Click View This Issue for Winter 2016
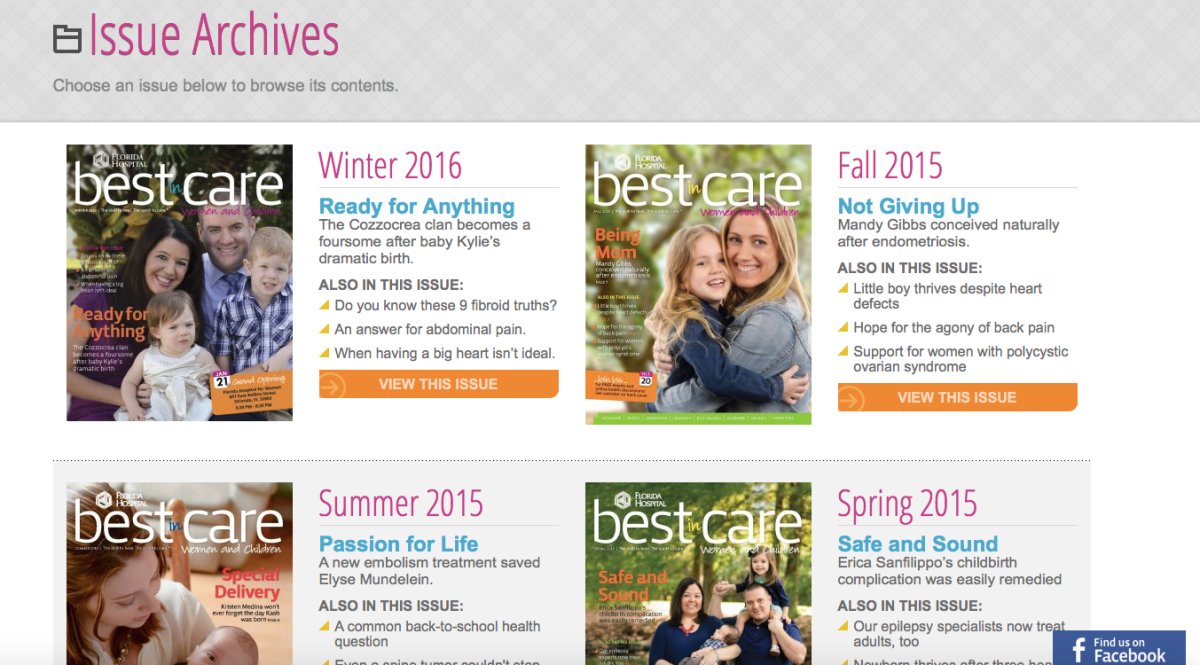 (x=439, y=384)
